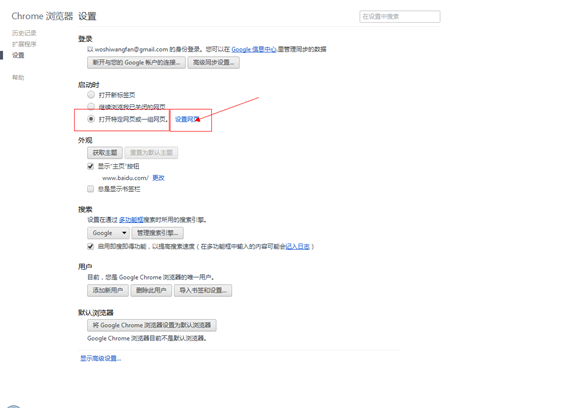Select open specific pages radio option
This screenshot has width=576, height=408.
(x=91, y=119)
